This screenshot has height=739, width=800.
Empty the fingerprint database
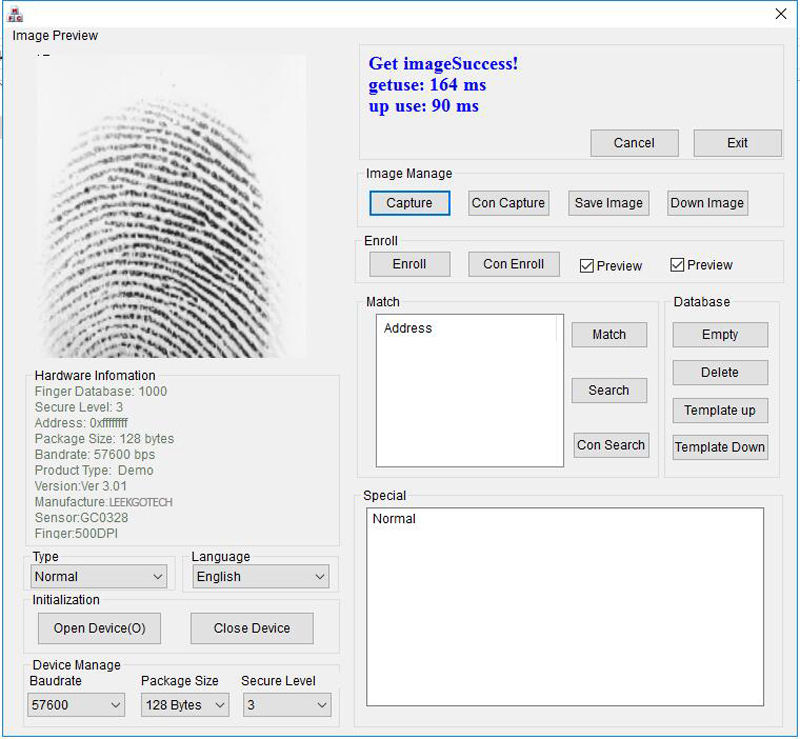point(720,335)
